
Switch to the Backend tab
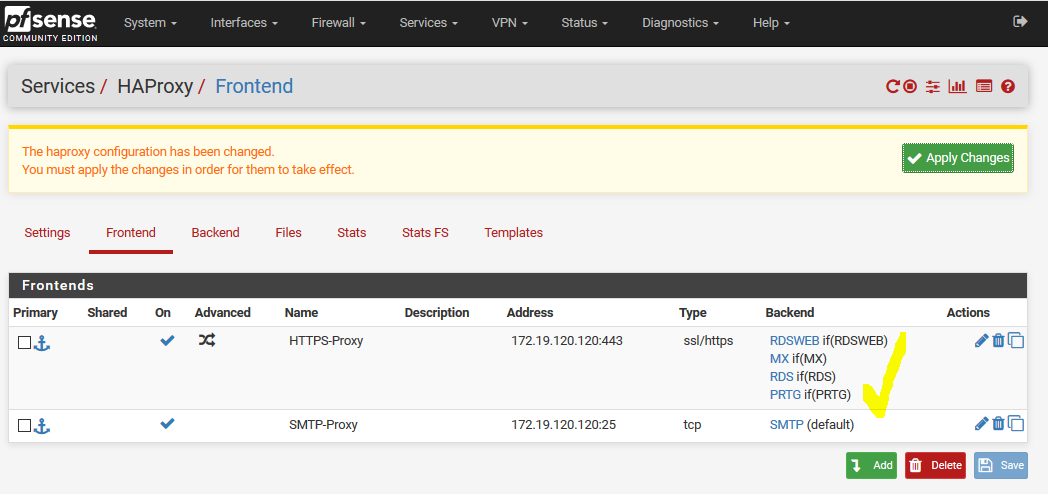click(215, 233)
